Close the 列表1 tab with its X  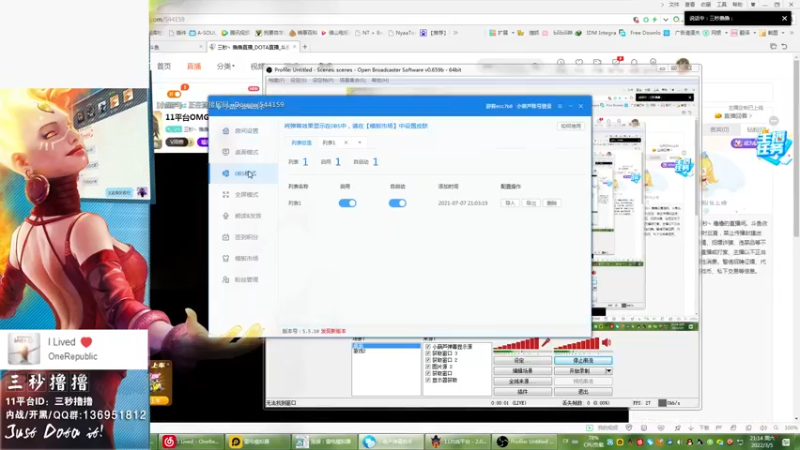pyautogui.click(x=346, y=143)
